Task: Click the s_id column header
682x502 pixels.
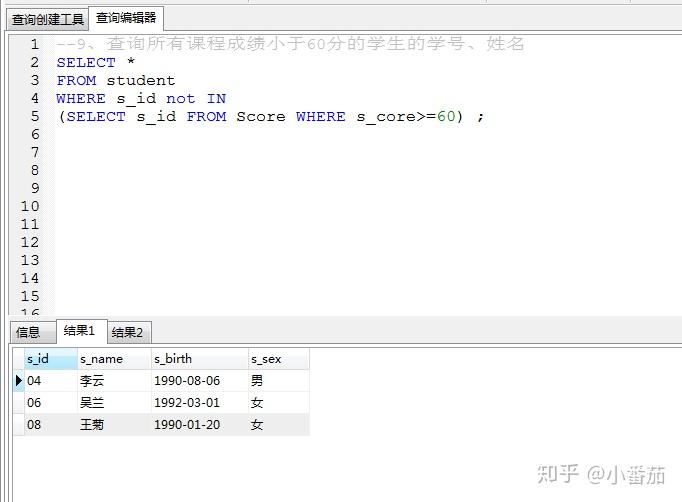Action: 50,359
